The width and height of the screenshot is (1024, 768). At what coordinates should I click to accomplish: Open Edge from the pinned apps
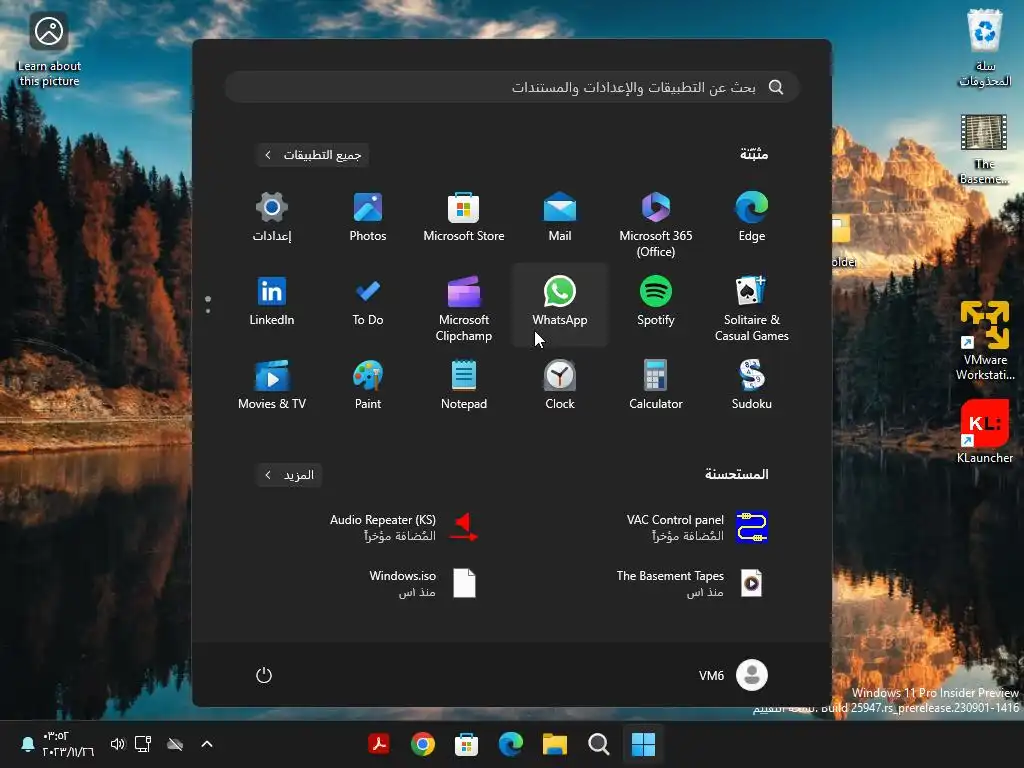pyautogui.click(x=752, y=219)
